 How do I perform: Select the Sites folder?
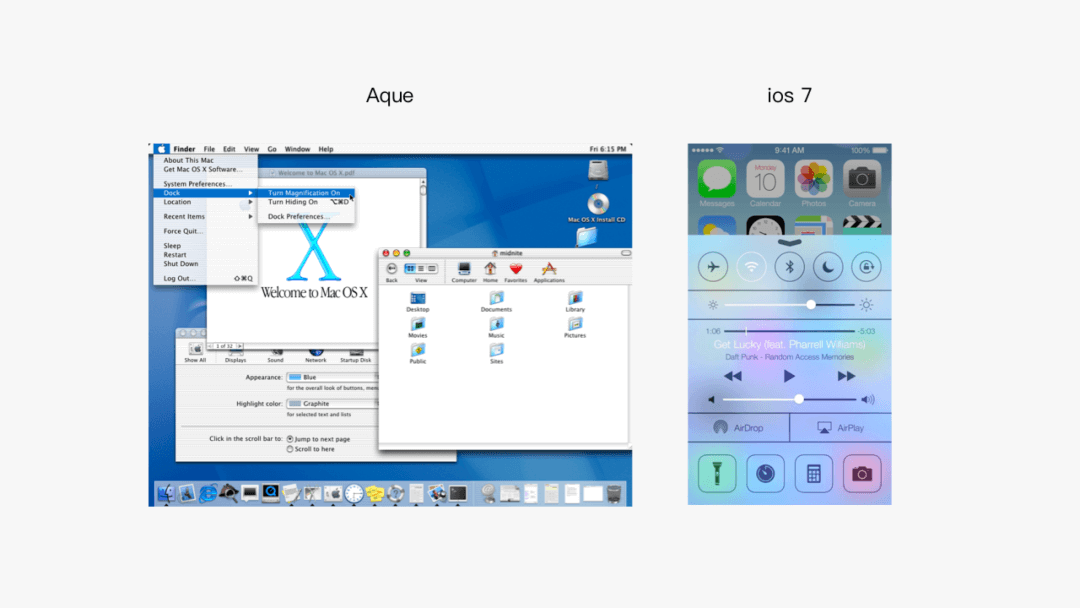[496, 354]
